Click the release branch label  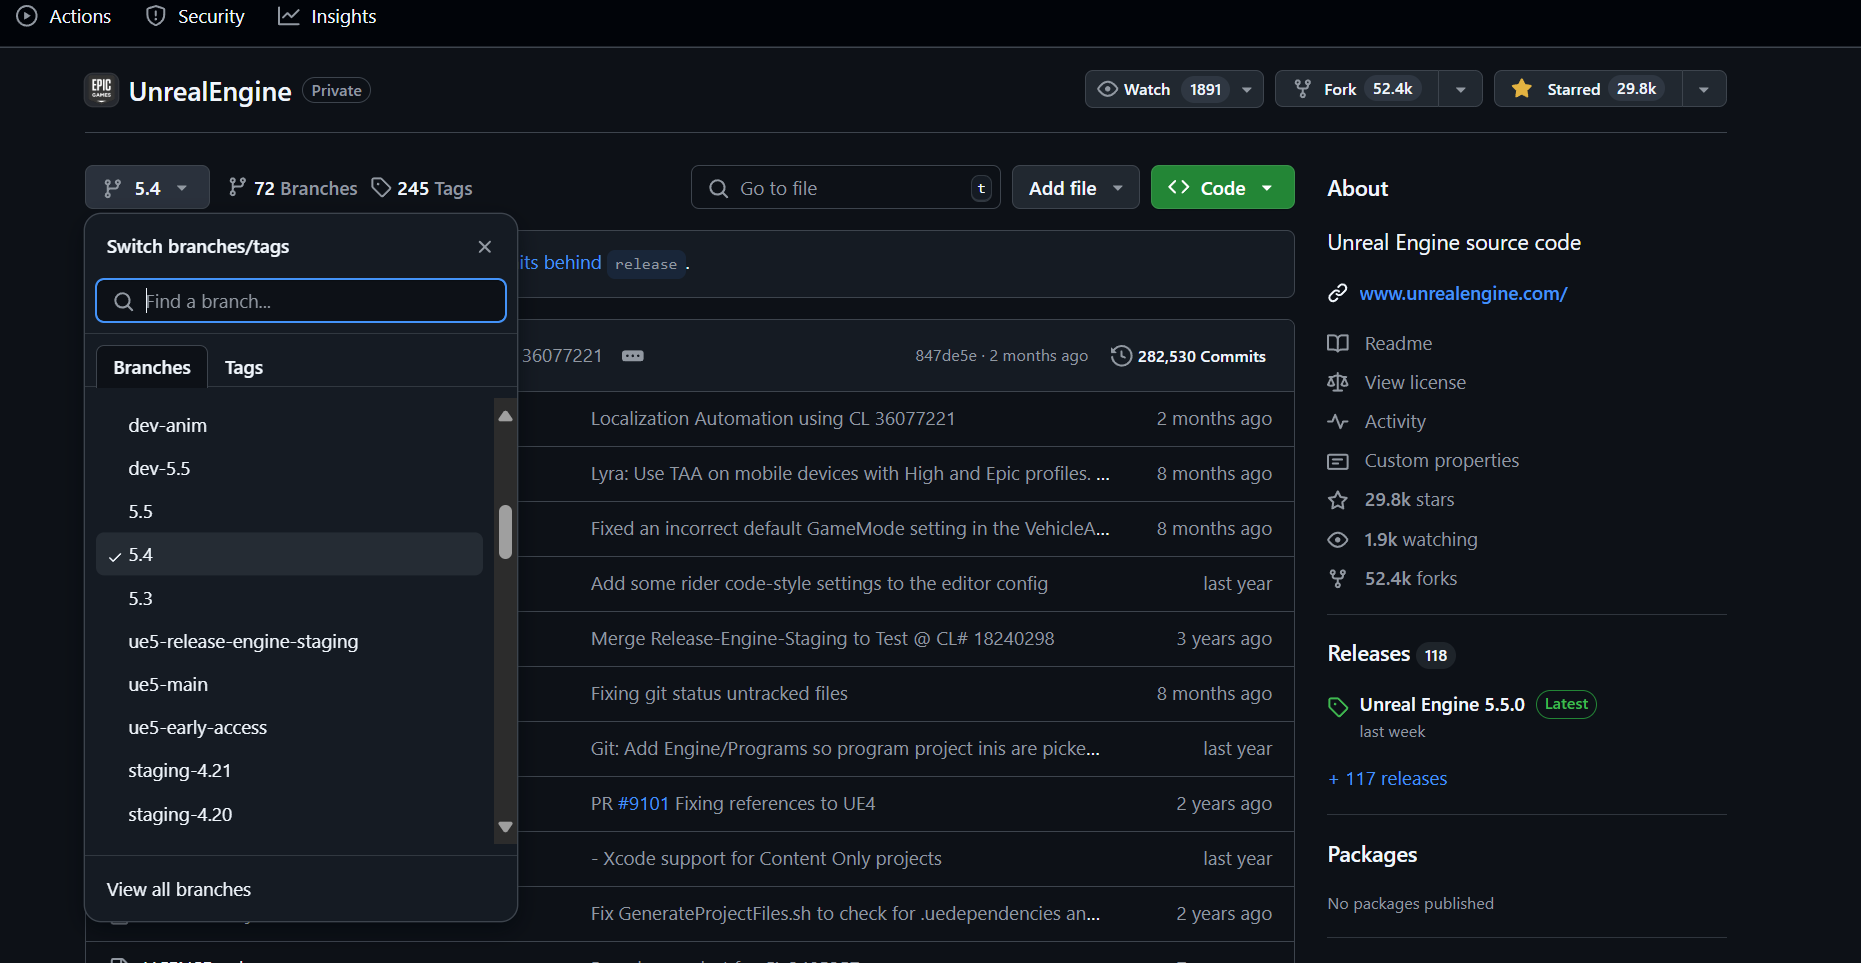tap(646, 264)
